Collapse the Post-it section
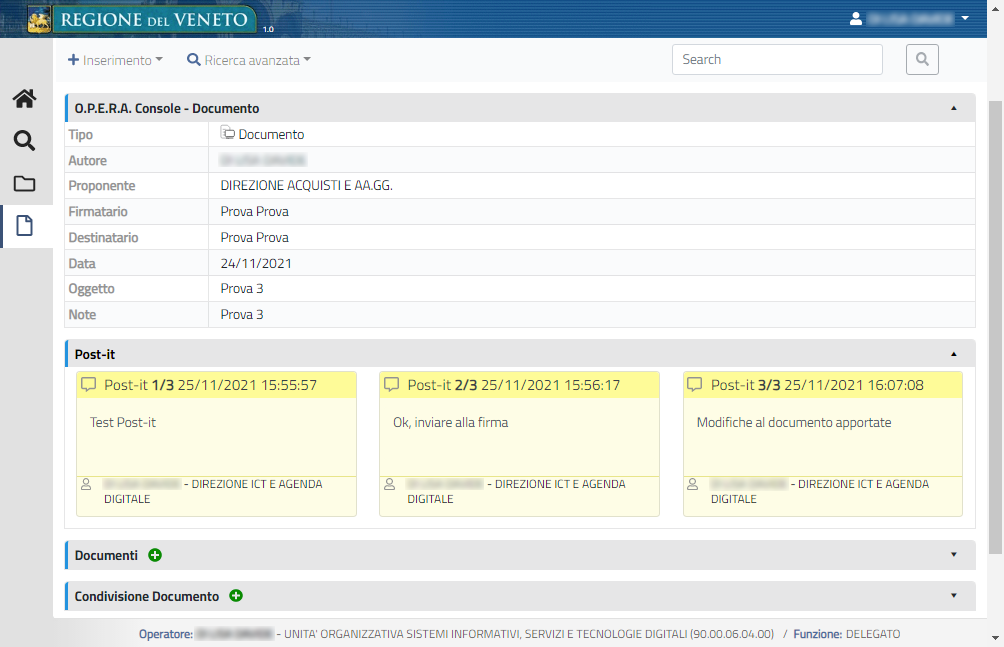Screen dimensions: 1004x647 954,354
